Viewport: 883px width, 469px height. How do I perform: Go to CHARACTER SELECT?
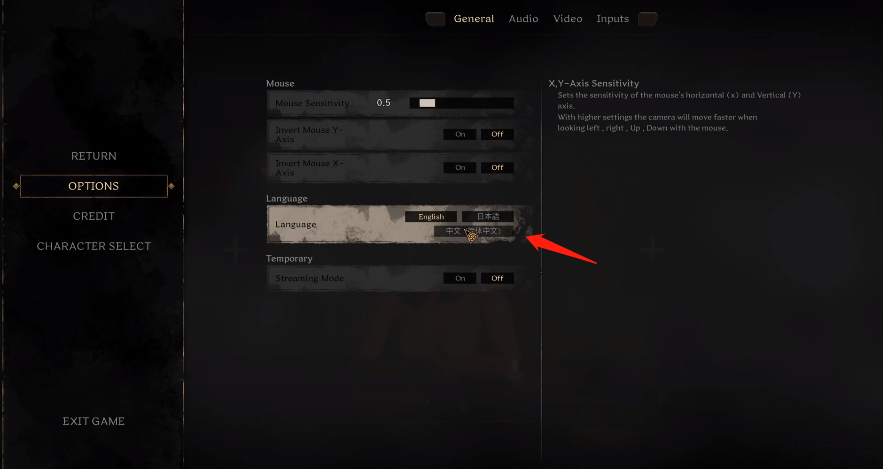(93, 246)
